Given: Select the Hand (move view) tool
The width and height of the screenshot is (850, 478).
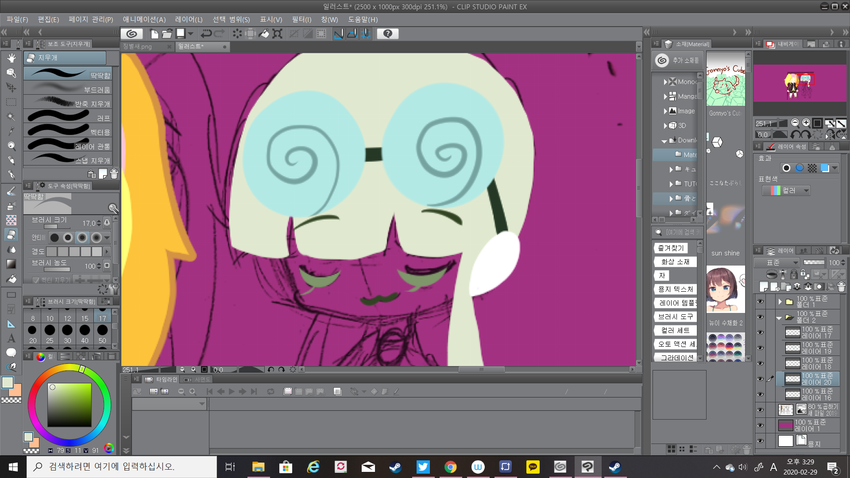Looking at the screenshot, I should tap(11, 58).
